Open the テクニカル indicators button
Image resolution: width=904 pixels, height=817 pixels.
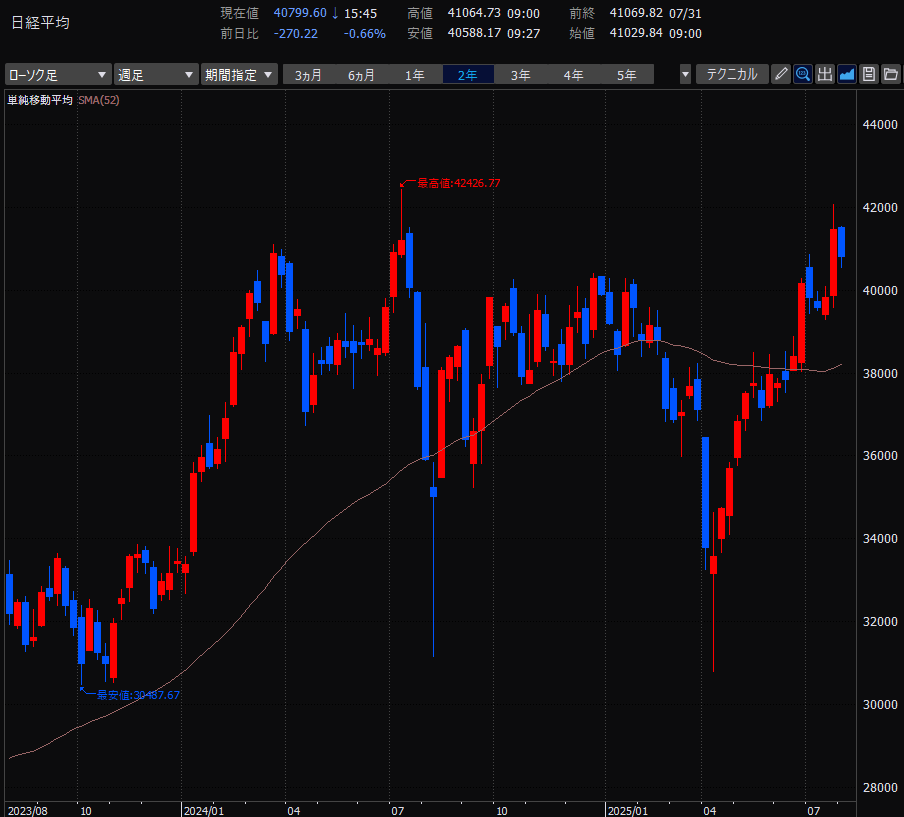coord(732,74)
